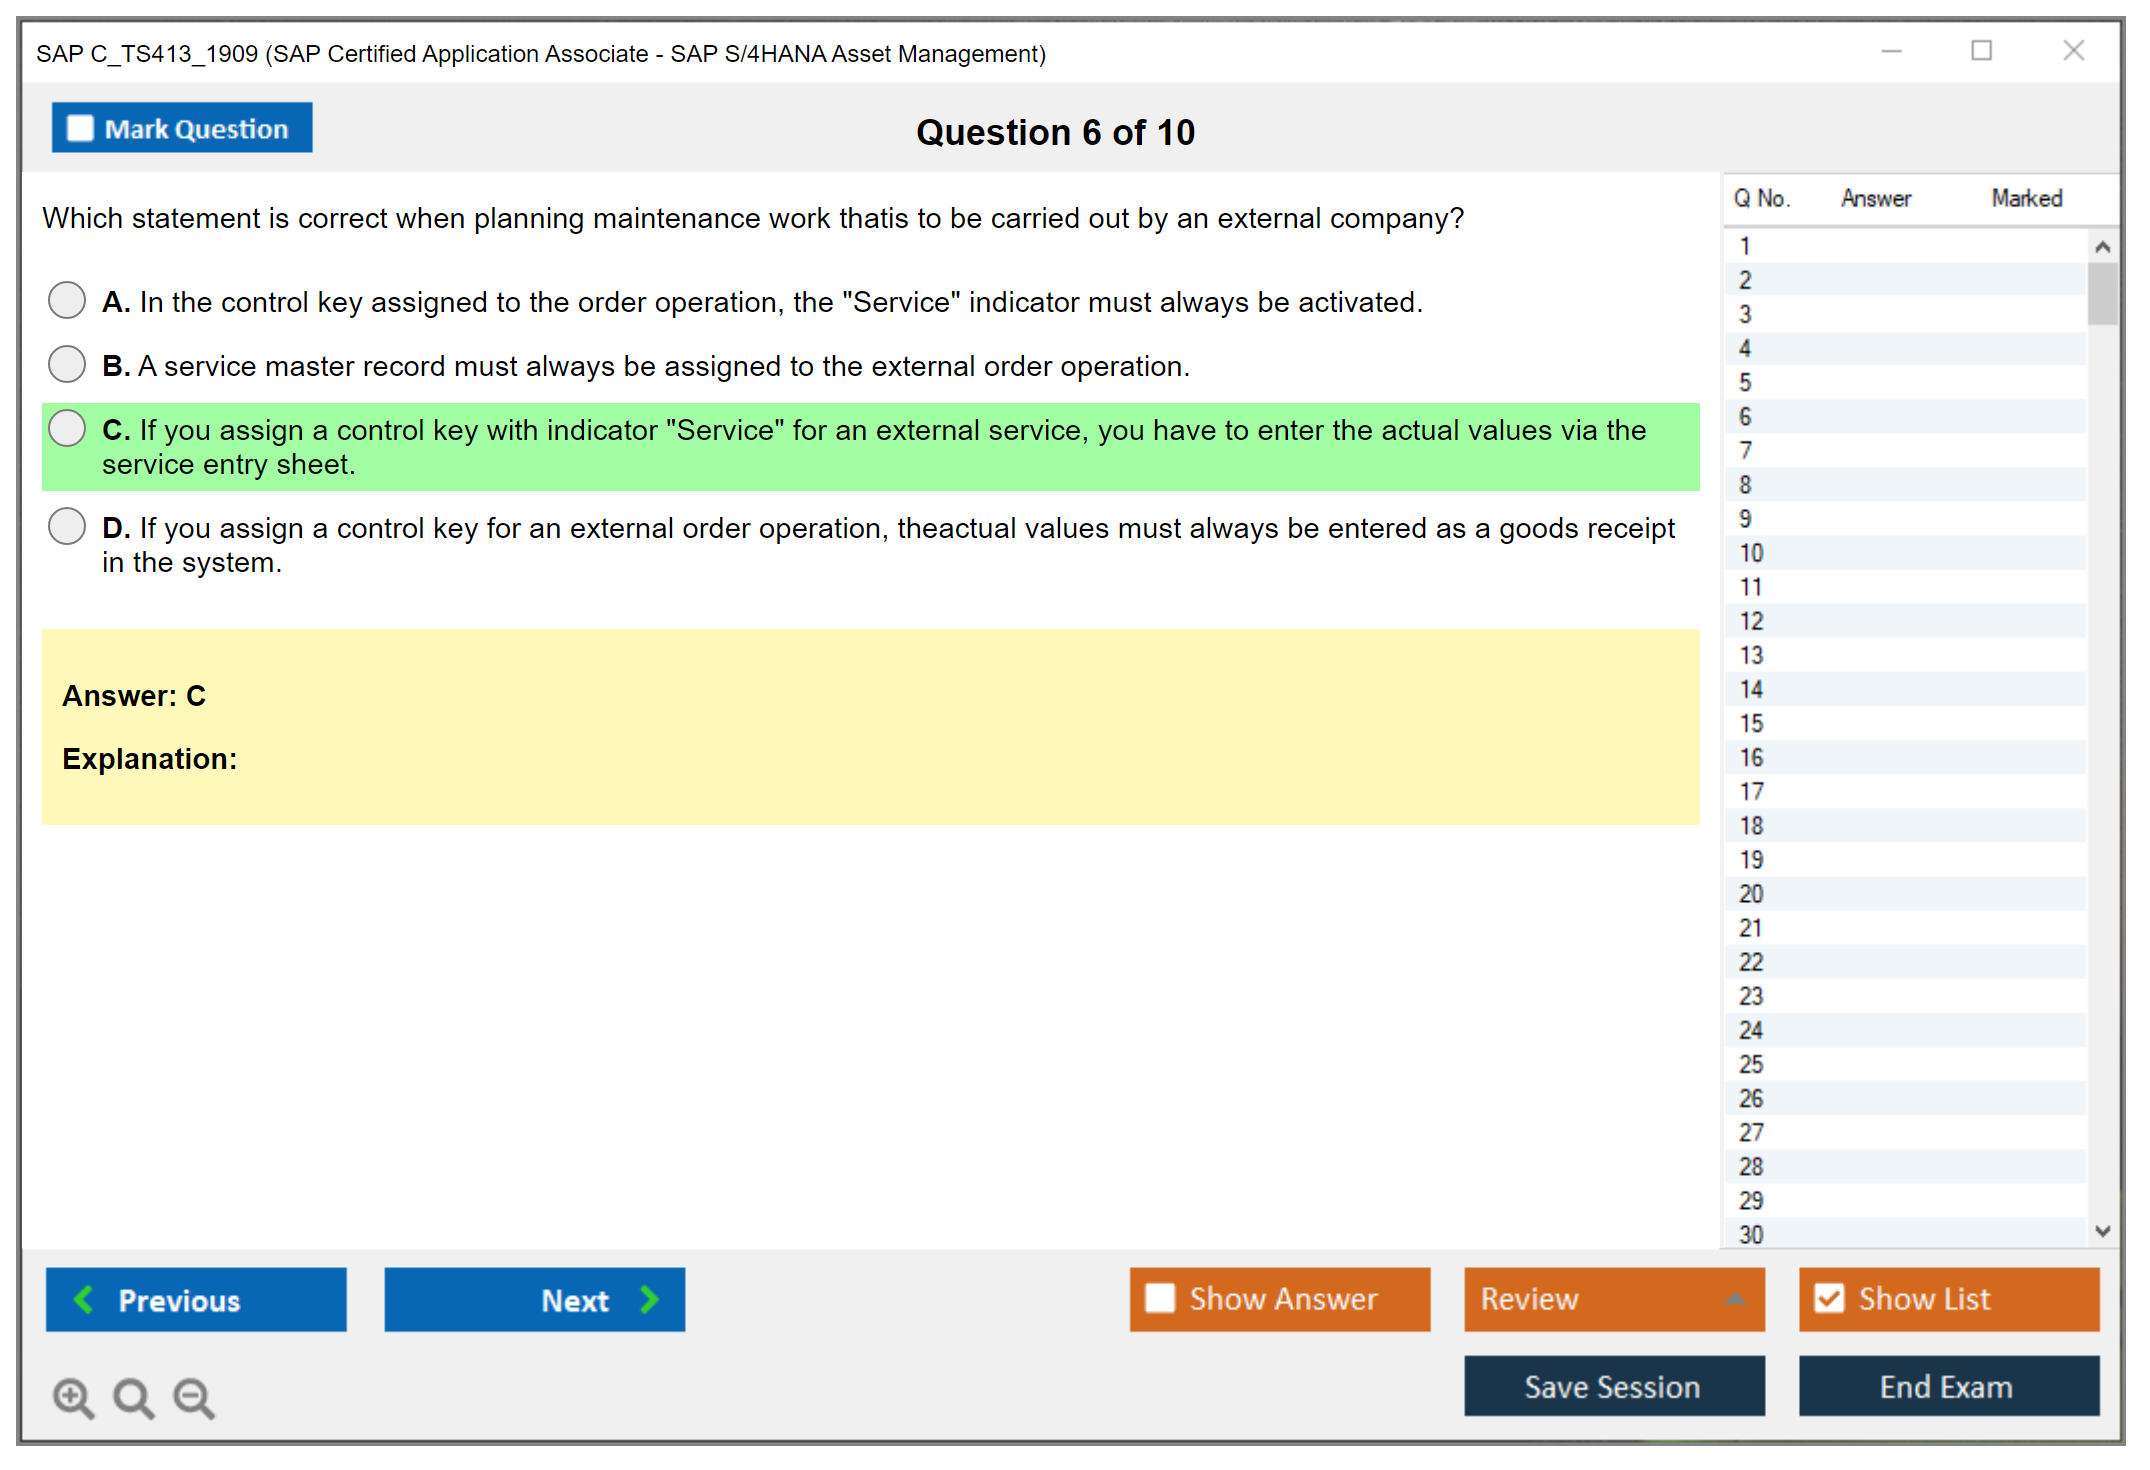Uncheck the Show List checkbox
The height and width of the screenshot is (1470, 2150).
click(1829, 1298)
